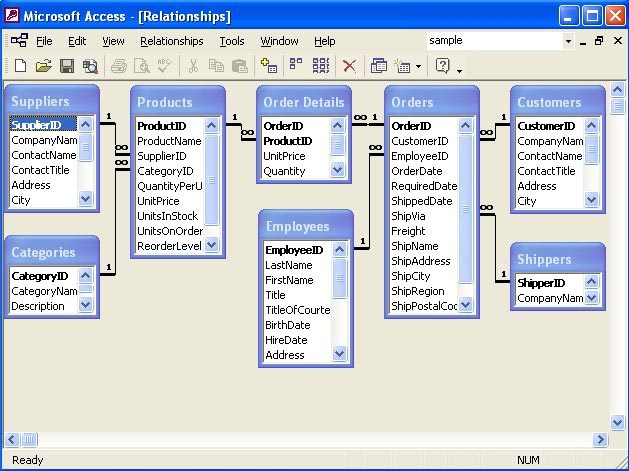Open the View menu
This screenshot has height=471, width=629.
pos(113,41)
